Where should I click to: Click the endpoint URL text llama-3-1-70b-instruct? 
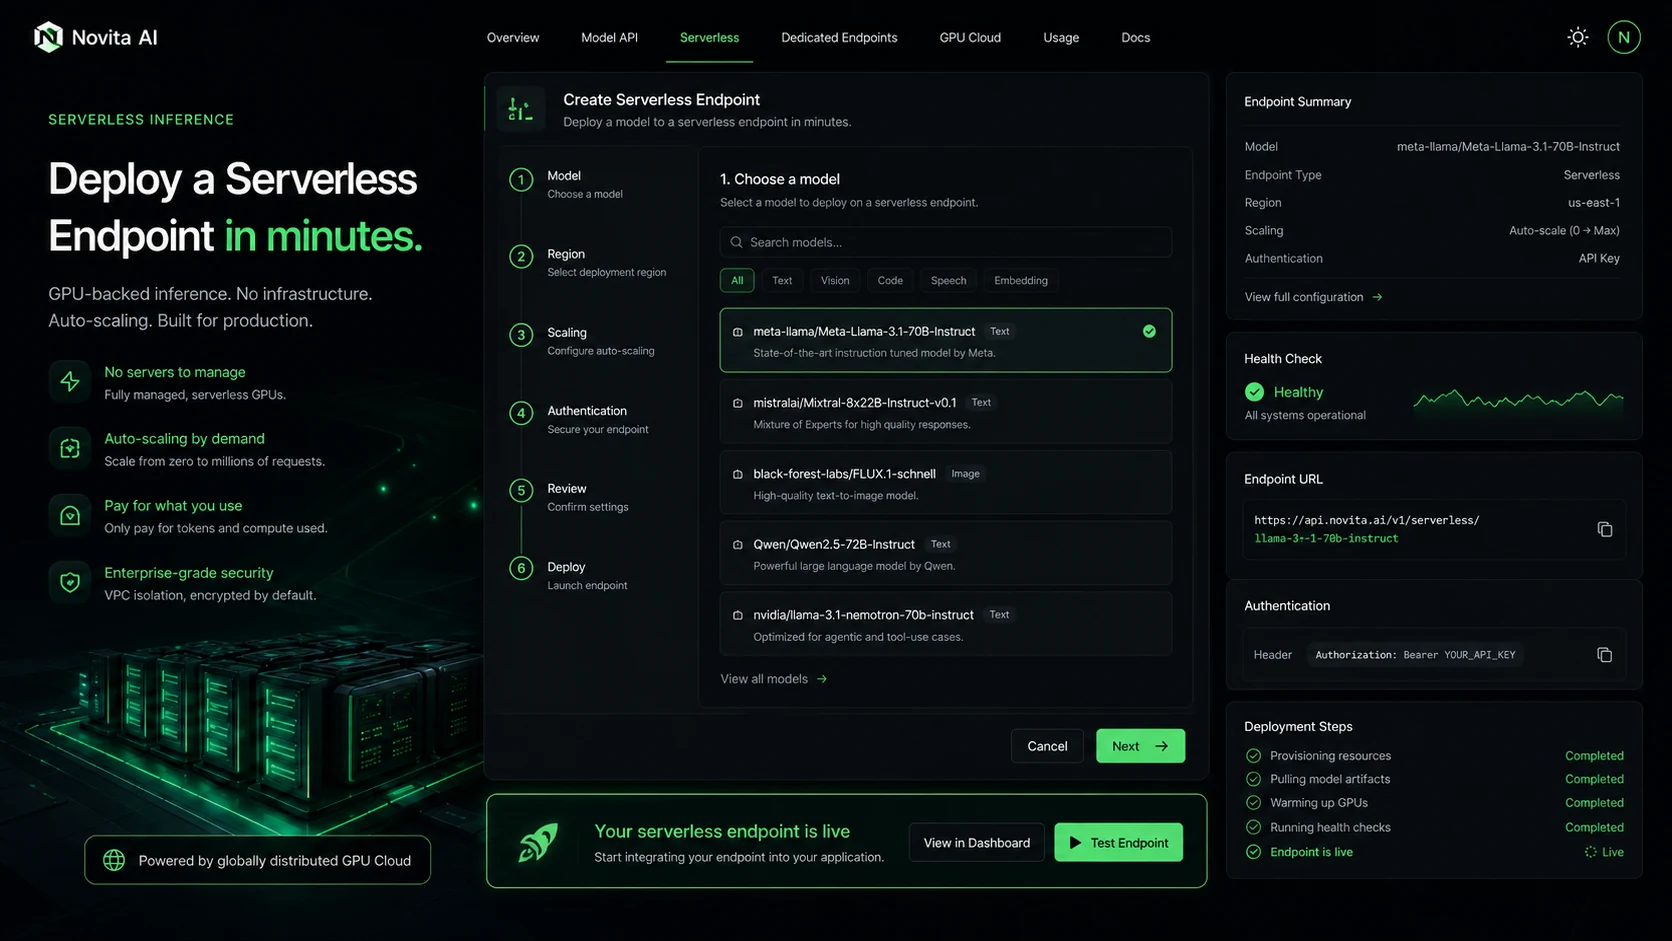(1326, 539)
